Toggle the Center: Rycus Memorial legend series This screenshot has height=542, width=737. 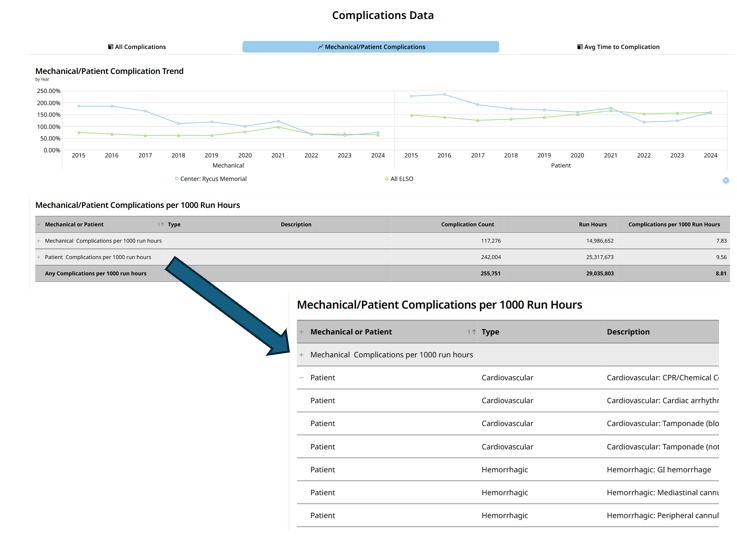[x=211, y=179]
